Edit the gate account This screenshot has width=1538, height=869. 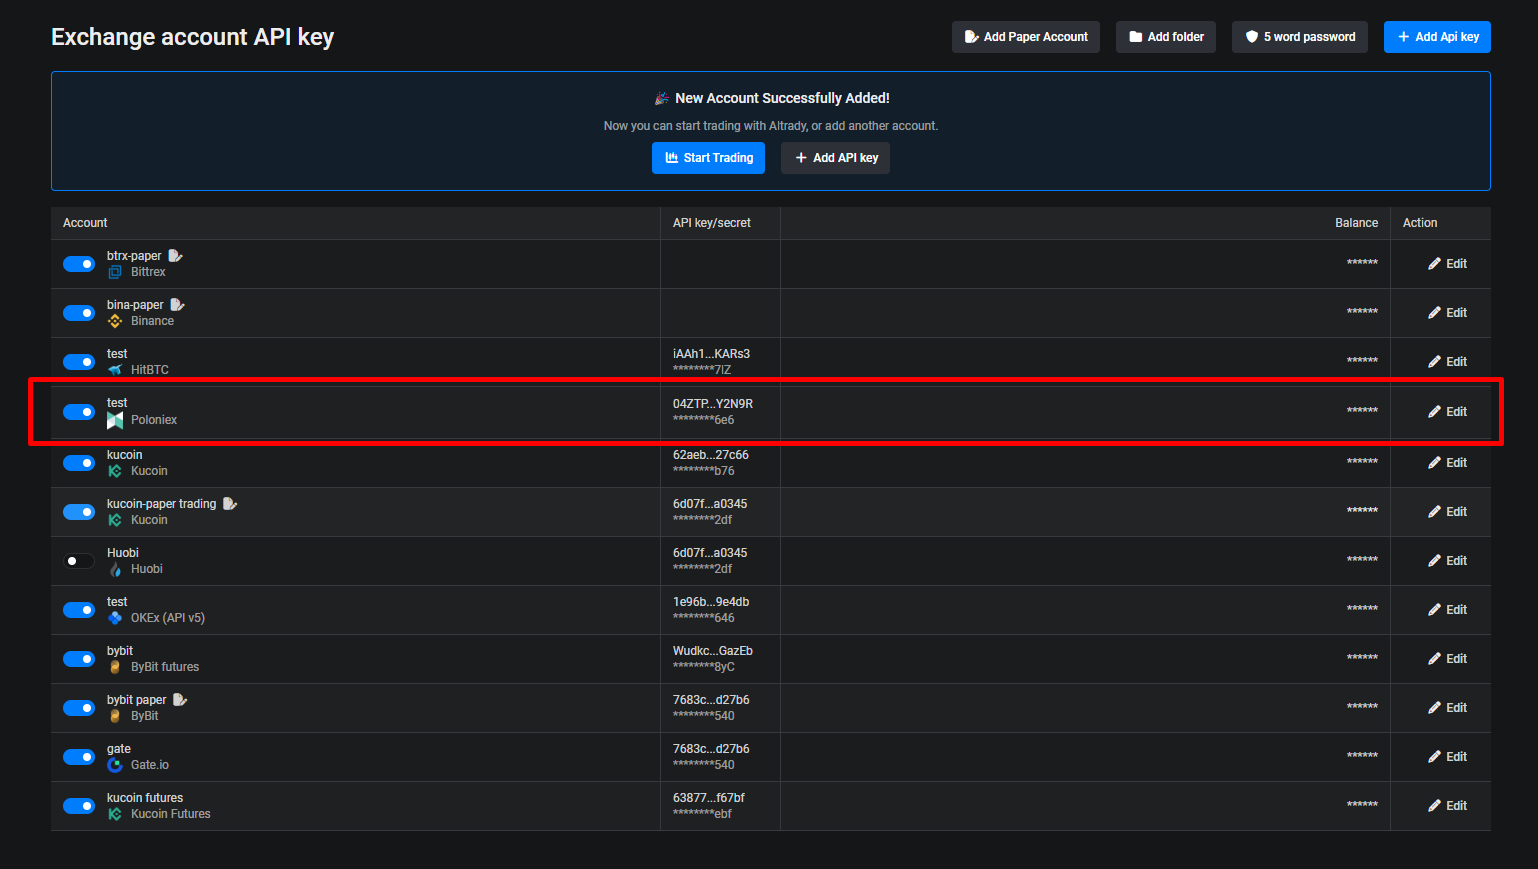coord(1447,757)
